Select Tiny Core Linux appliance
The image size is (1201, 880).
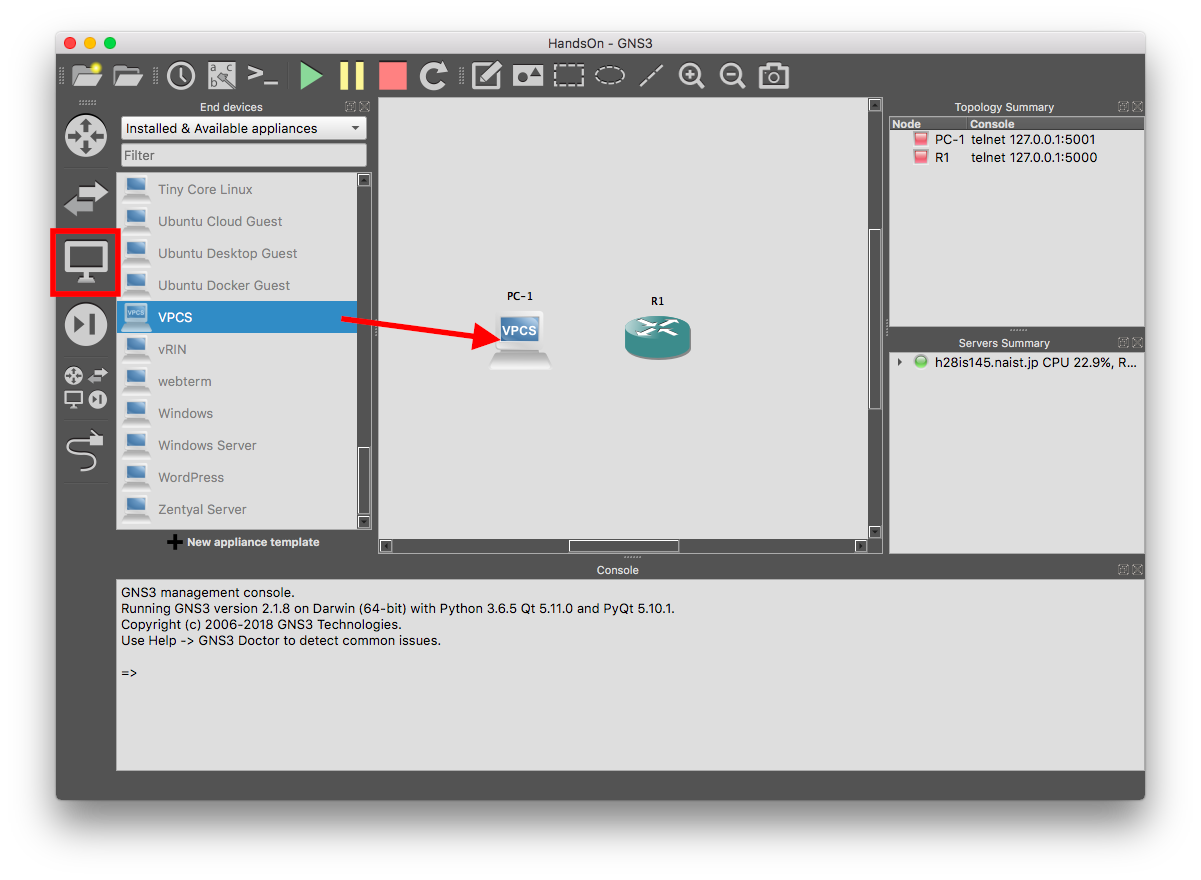click(237, 189)
